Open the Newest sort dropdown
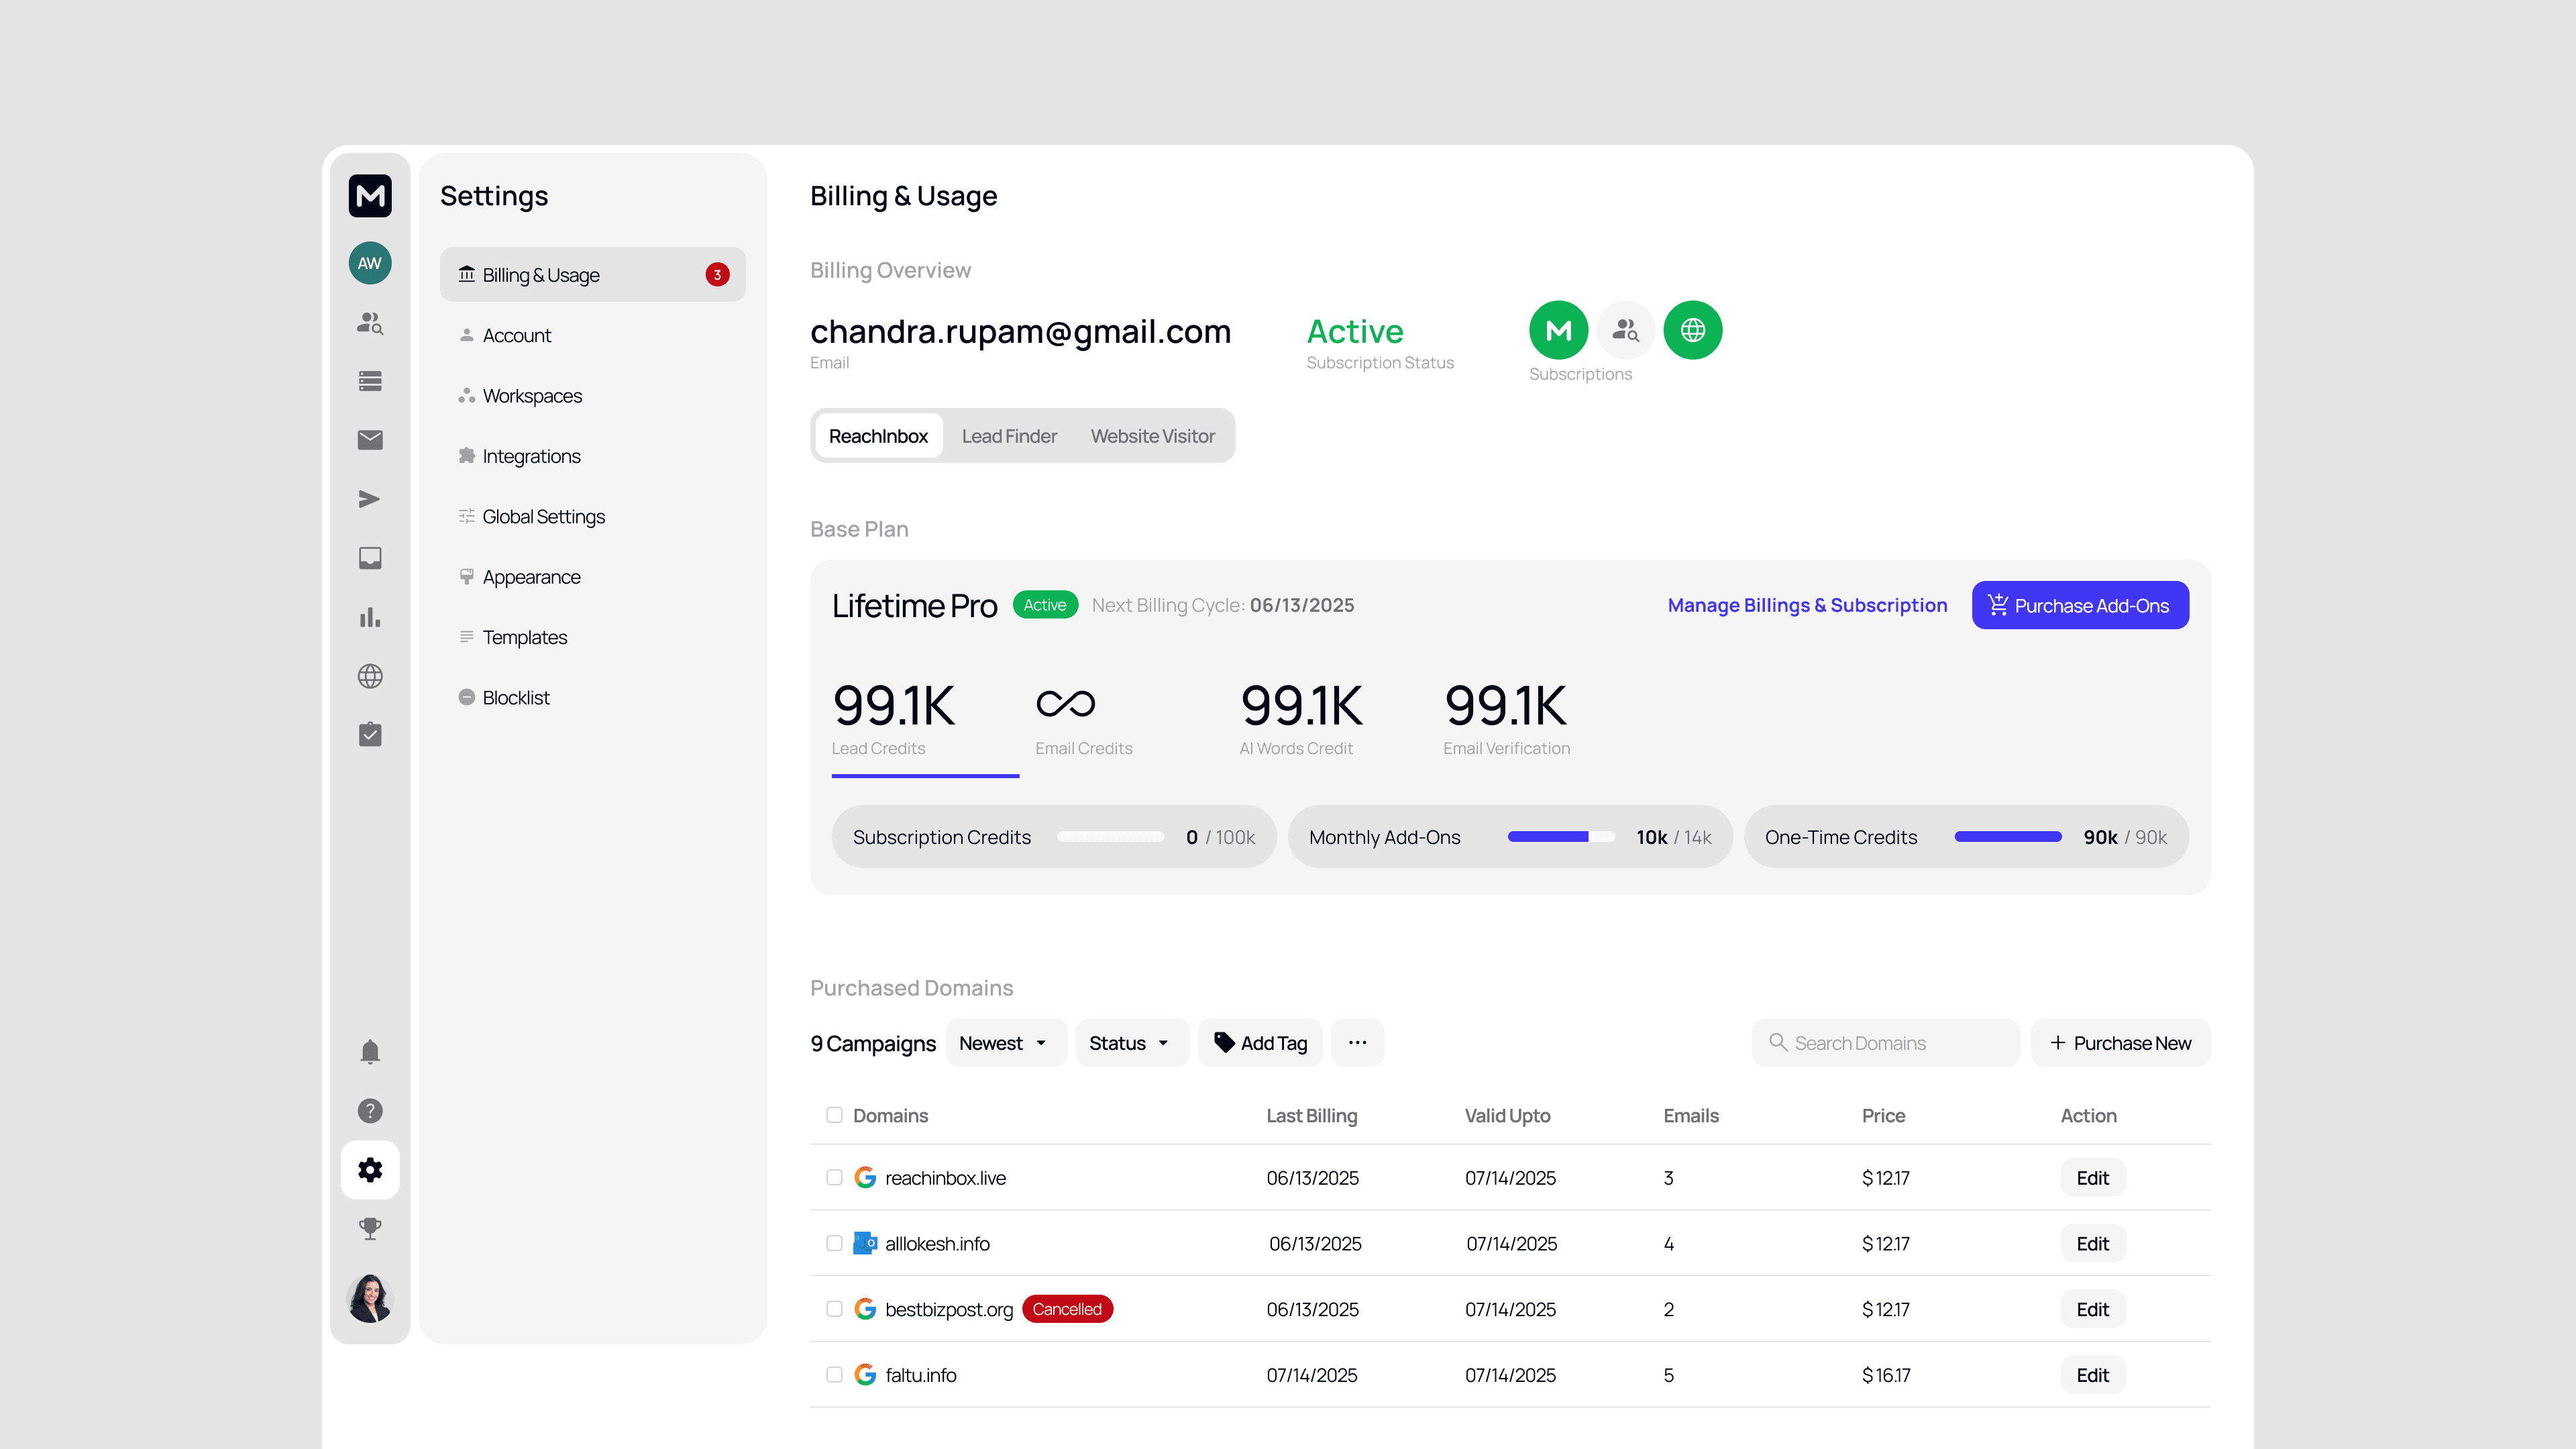 click(1004, 1043)
